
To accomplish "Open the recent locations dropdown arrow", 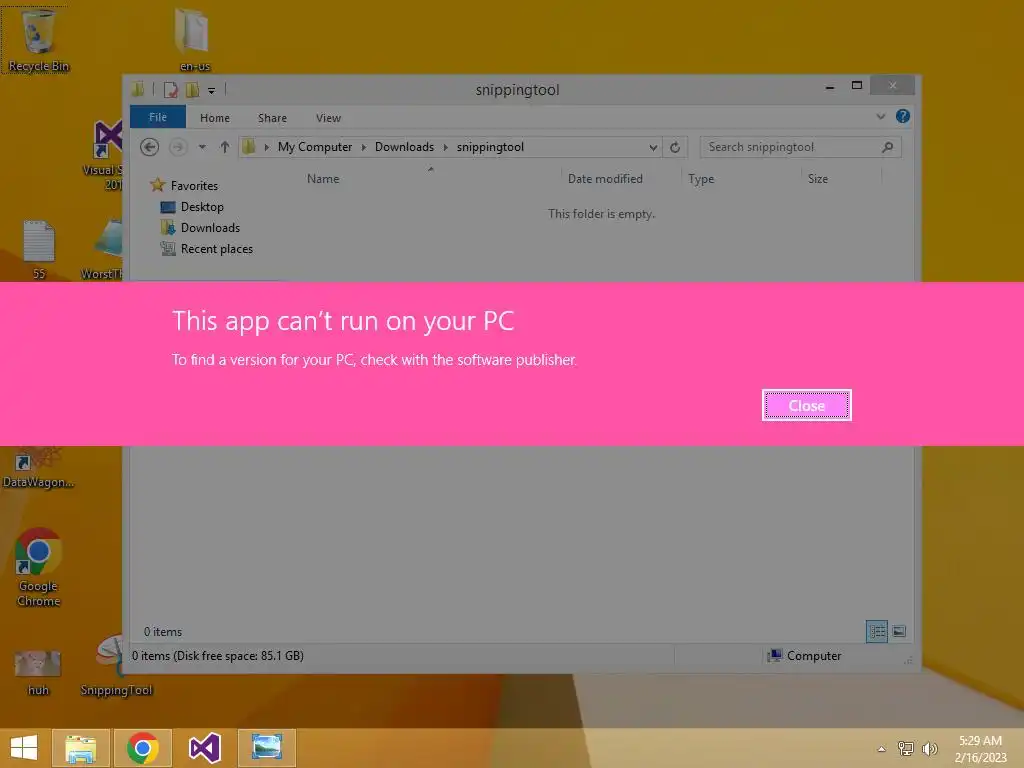I will pyautogui.click(x=202, y=147).
